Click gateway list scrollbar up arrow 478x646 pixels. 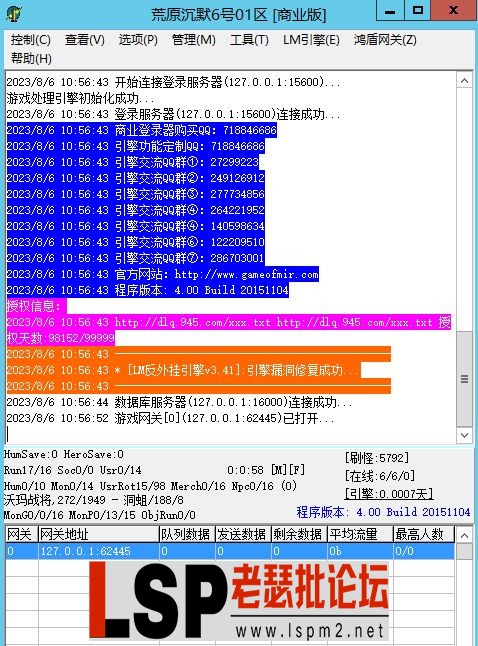[x=464, y=536]
